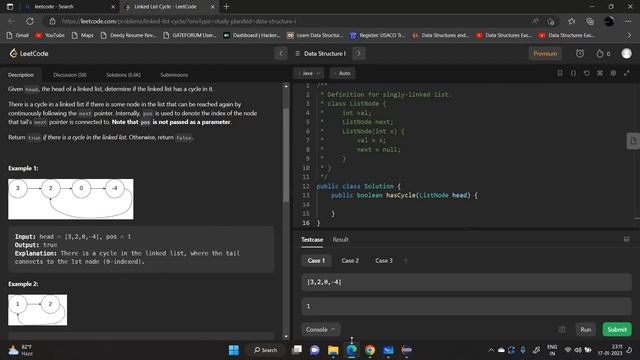This screenshot has width=640, height=360.
Task: Click the head input field [3,2,0,-4]
Action: pyautogui.click(x=466, y=282)
